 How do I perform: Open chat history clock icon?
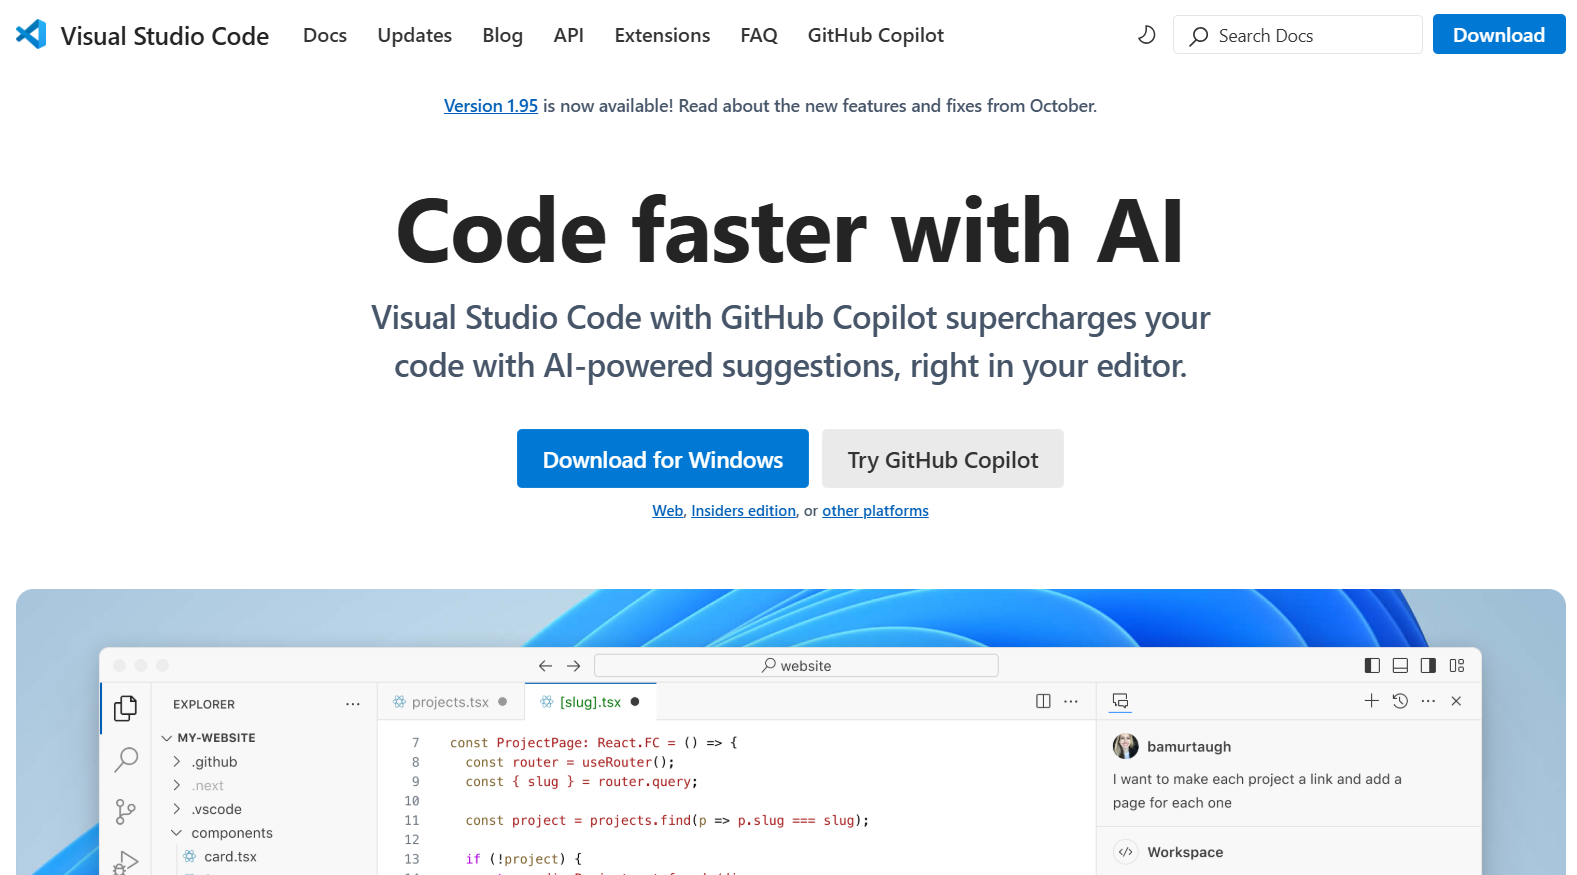coord(1400,701)
